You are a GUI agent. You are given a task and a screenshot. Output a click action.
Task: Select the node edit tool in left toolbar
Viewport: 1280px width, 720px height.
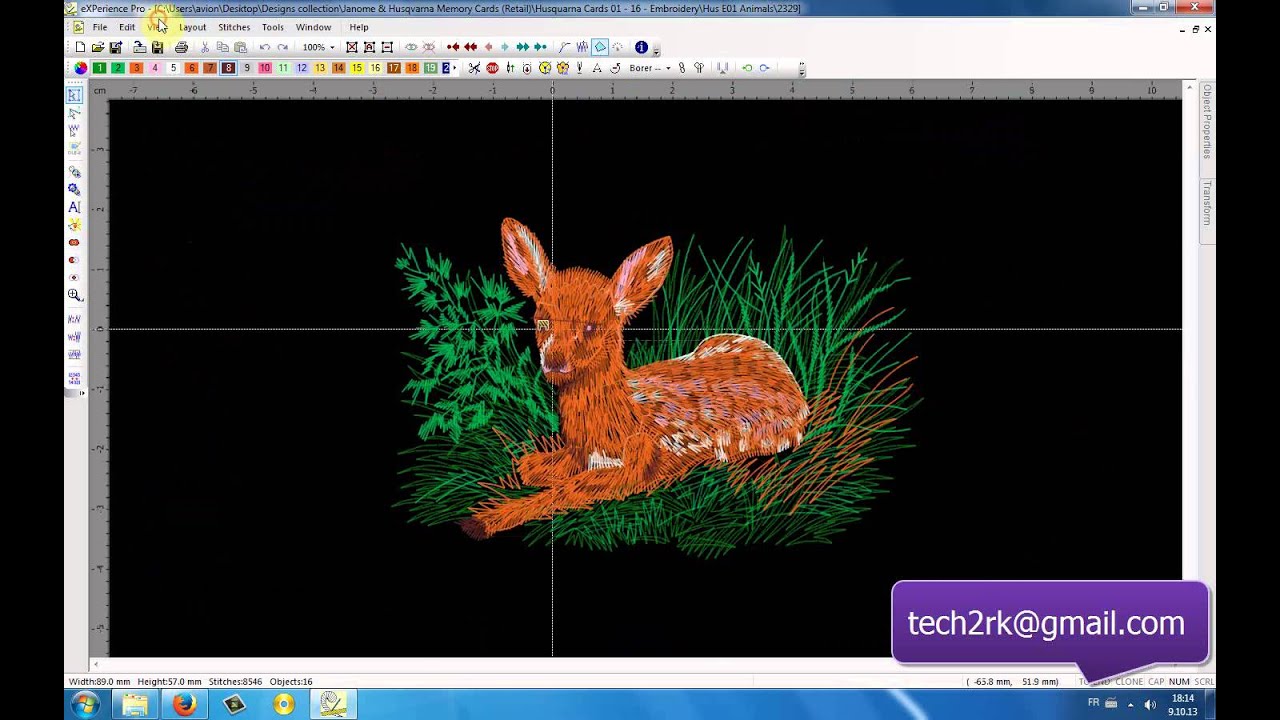(x=74, y=113)
